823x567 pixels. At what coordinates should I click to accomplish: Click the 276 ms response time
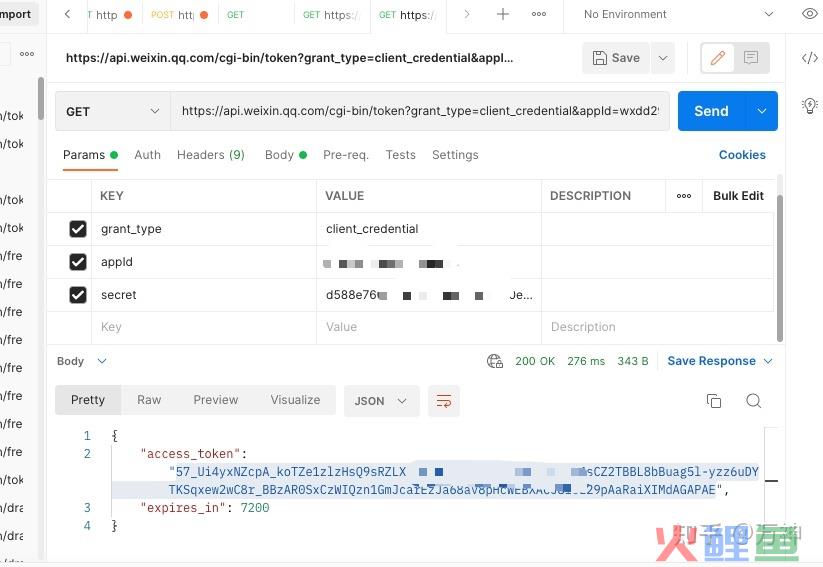point(586,361)
